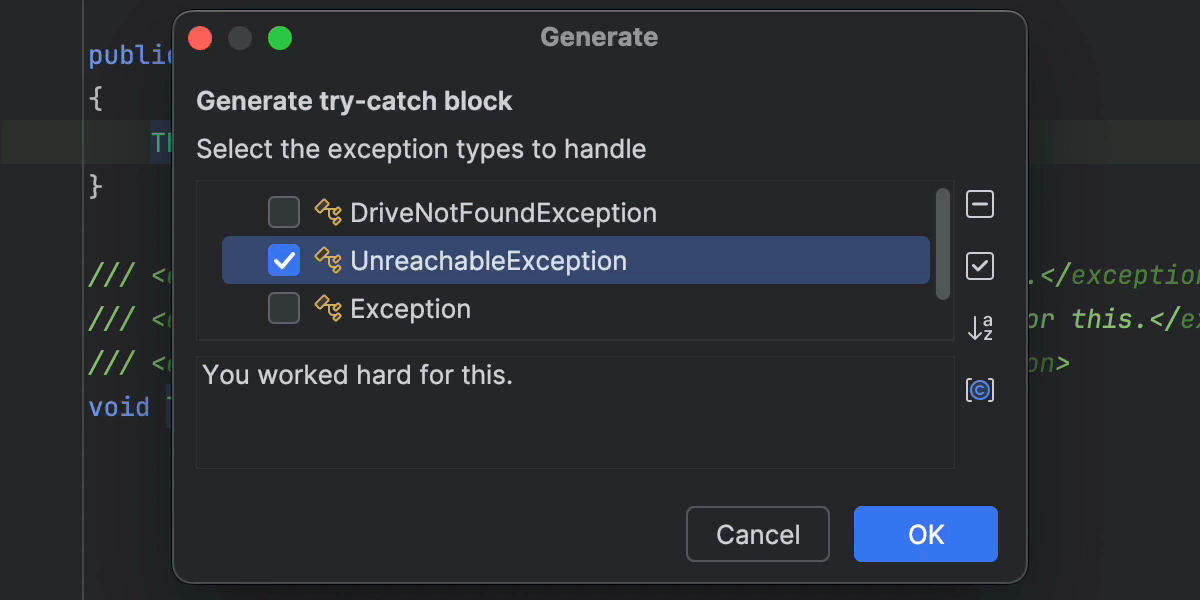Click the Exception class icon

pyautogui.click(x=329, y=309)
